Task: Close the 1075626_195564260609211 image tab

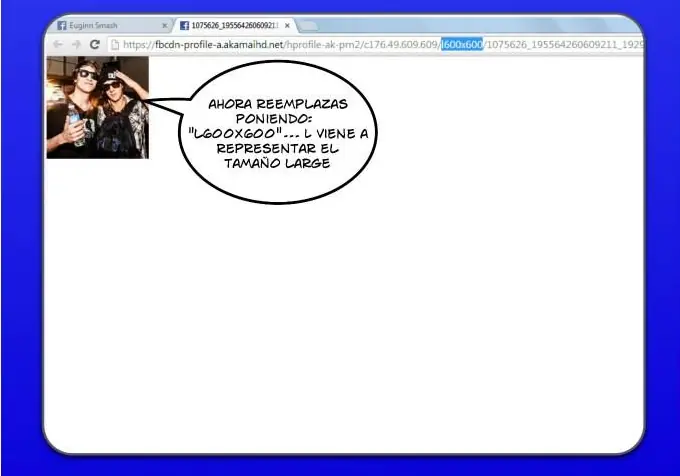Action: (x=287, y=26)
